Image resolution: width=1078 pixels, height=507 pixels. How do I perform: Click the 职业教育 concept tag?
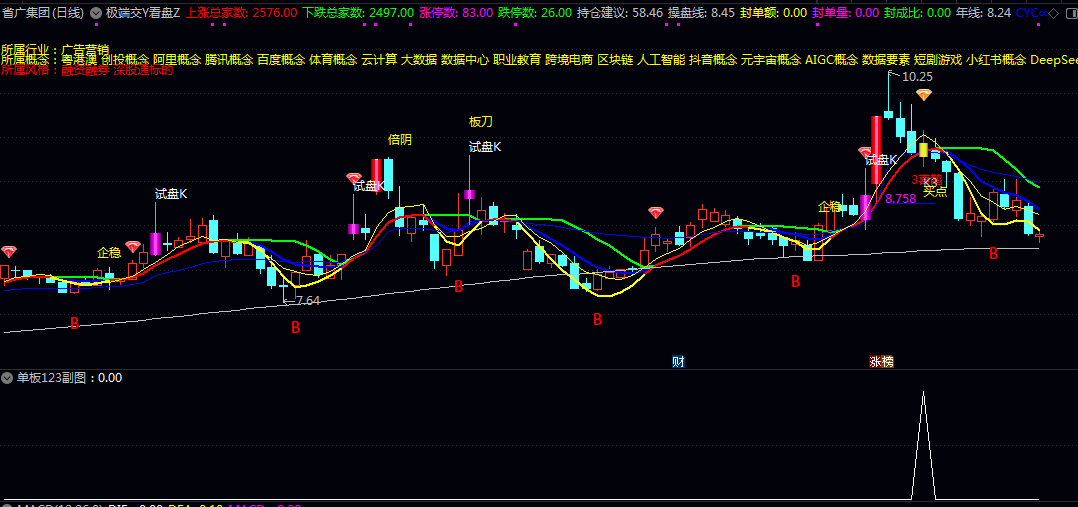point(517,60)
